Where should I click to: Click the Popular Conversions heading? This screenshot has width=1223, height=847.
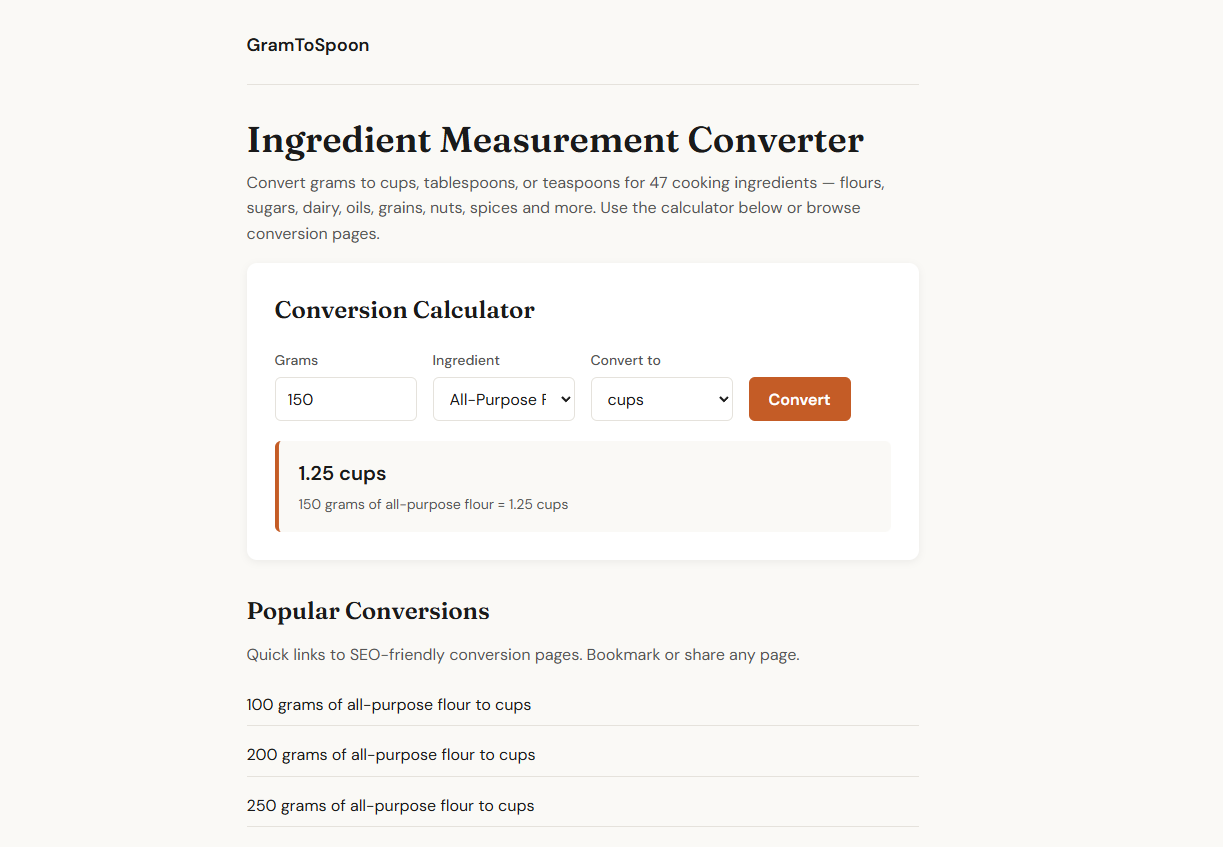pyautogui.click(x=368, y=610)
